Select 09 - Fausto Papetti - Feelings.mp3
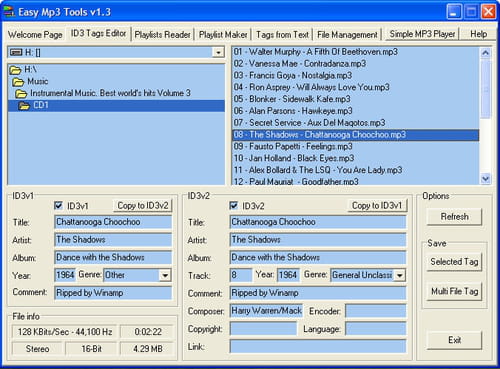 click(x=356, y=147)
